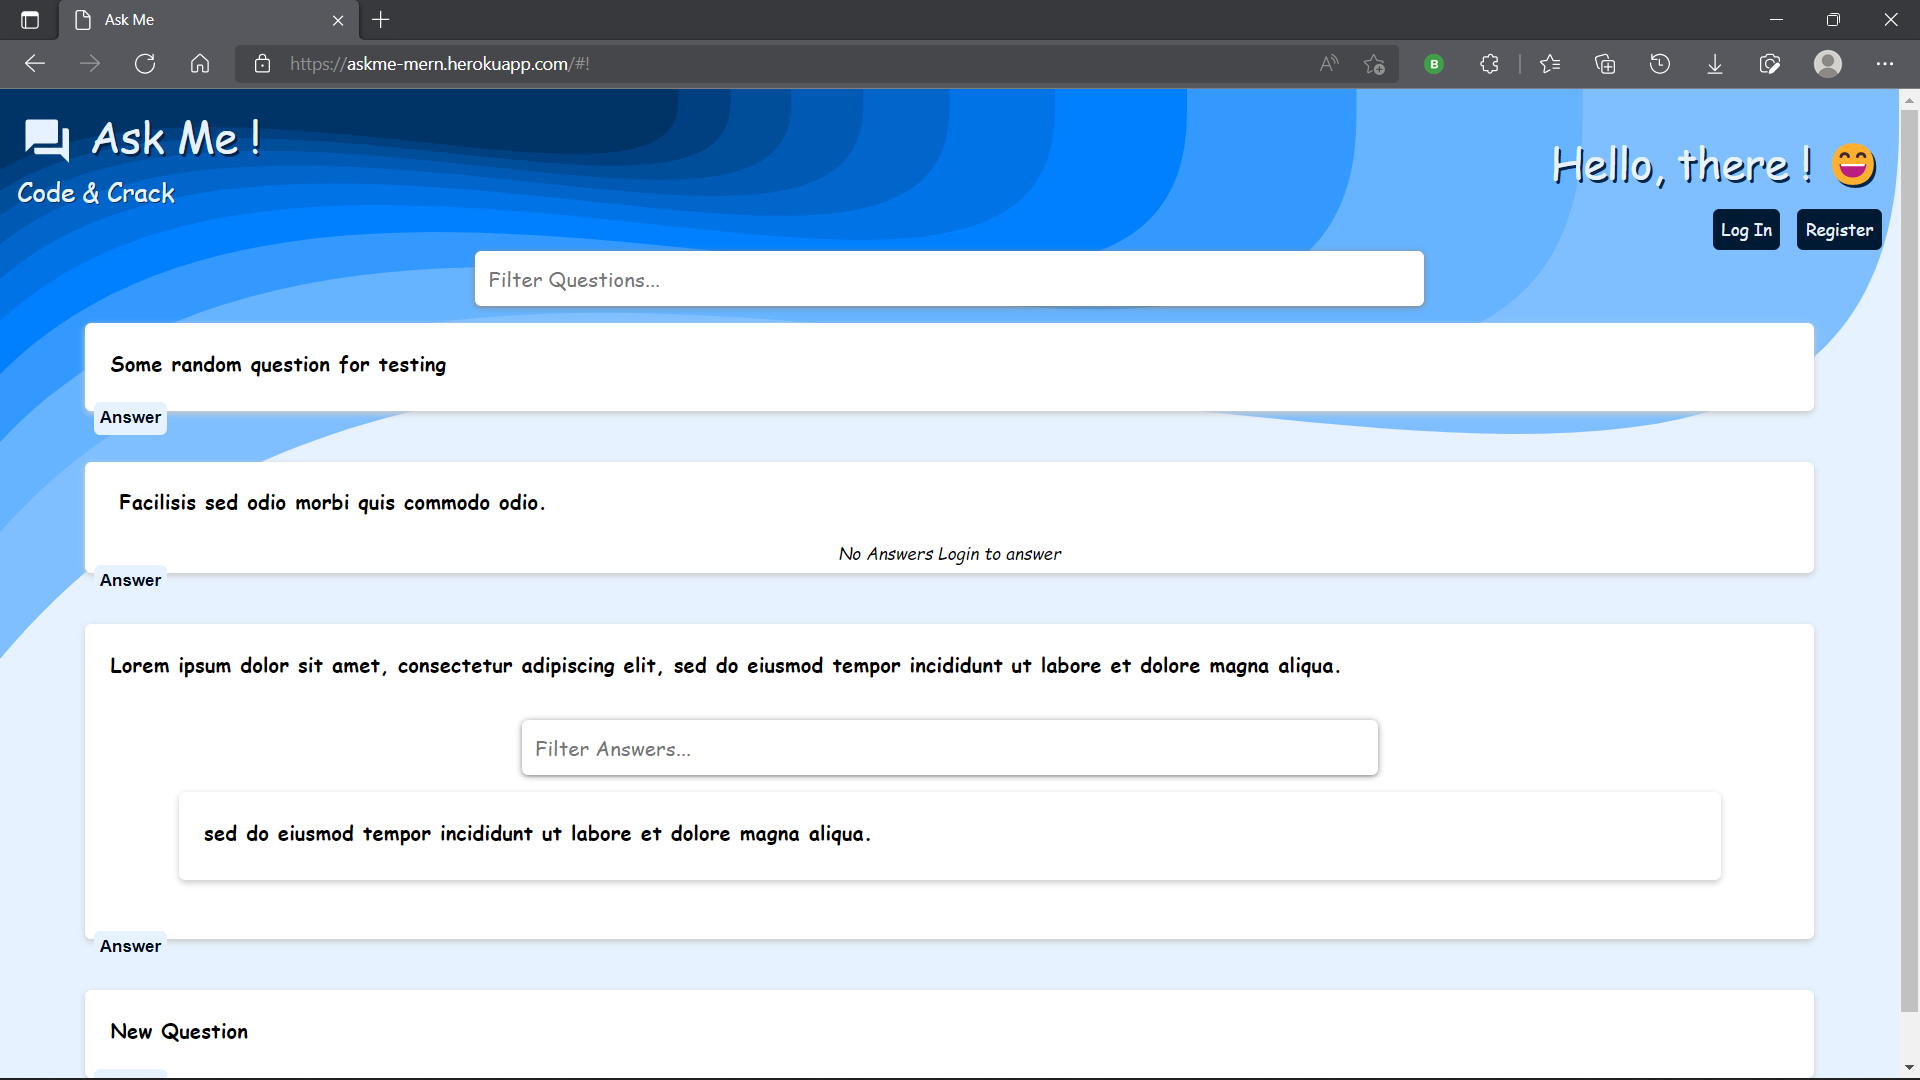This screenshot has width=1920, height=1080.
Task: Focus the Filter Questions search field
Action: [948, 280]
